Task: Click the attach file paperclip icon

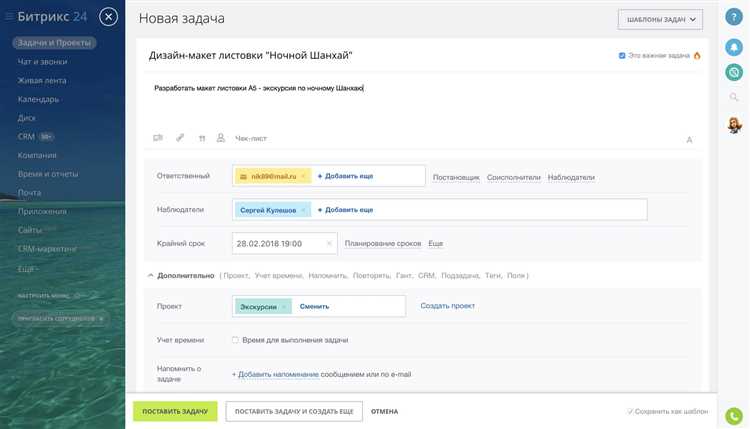Action: tap(180, 138)
